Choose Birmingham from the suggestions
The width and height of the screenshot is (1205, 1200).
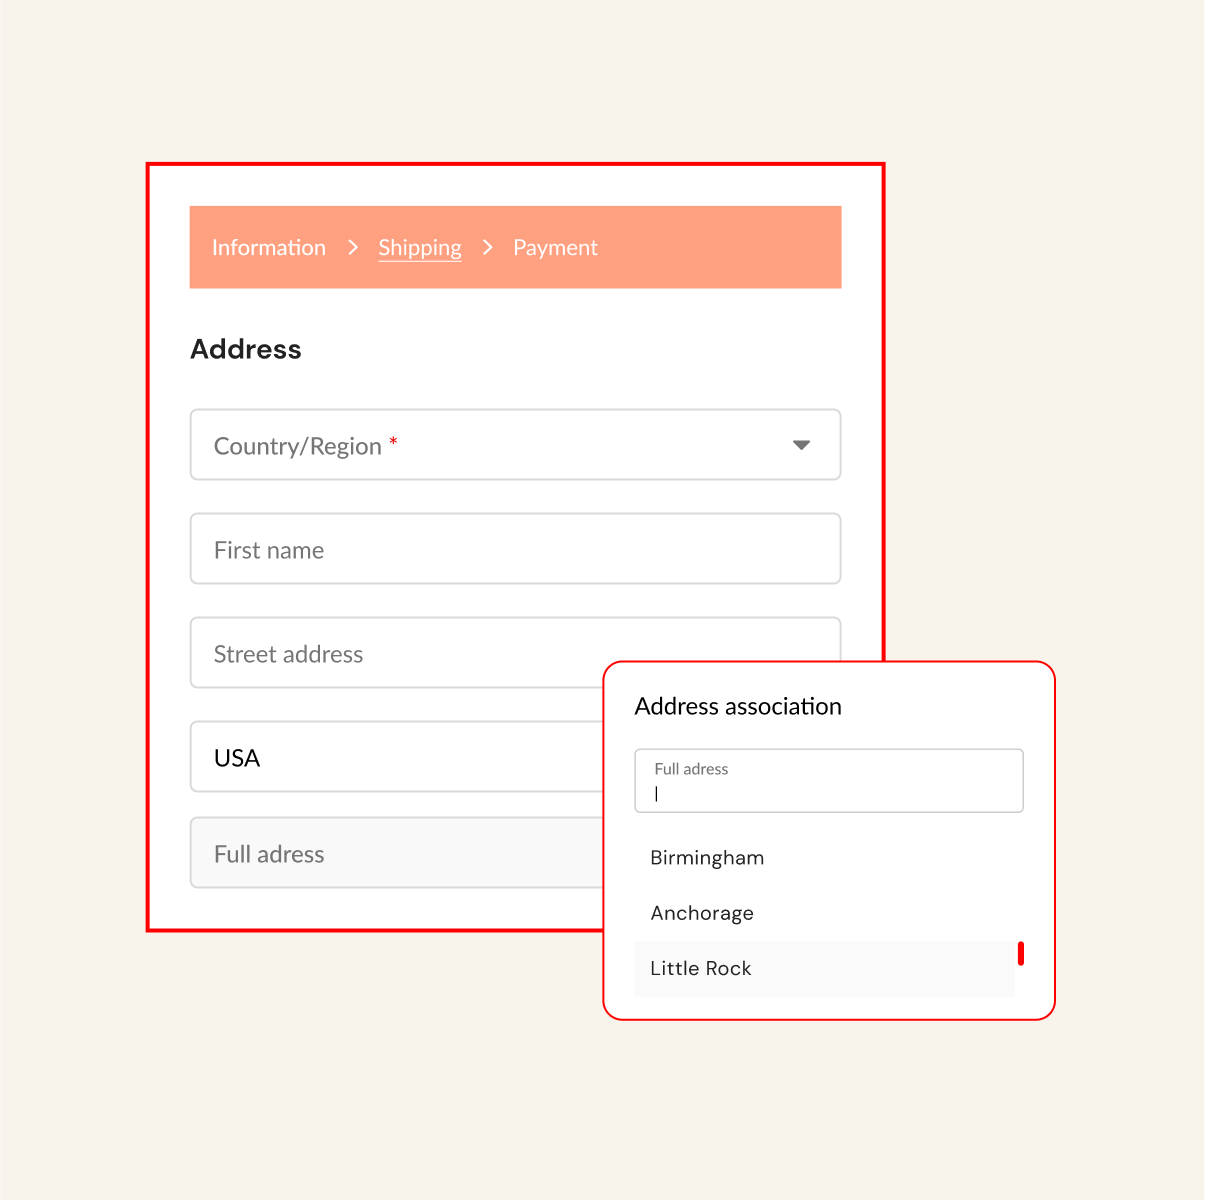coord(707,858)
